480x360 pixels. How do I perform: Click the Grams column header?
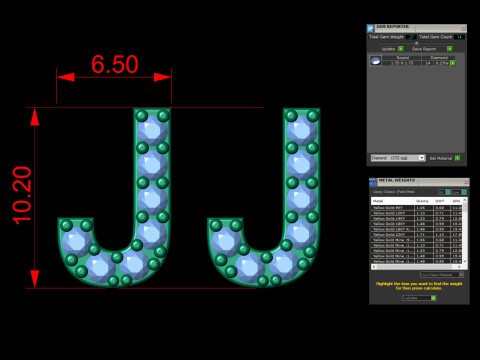coord(424,201)
